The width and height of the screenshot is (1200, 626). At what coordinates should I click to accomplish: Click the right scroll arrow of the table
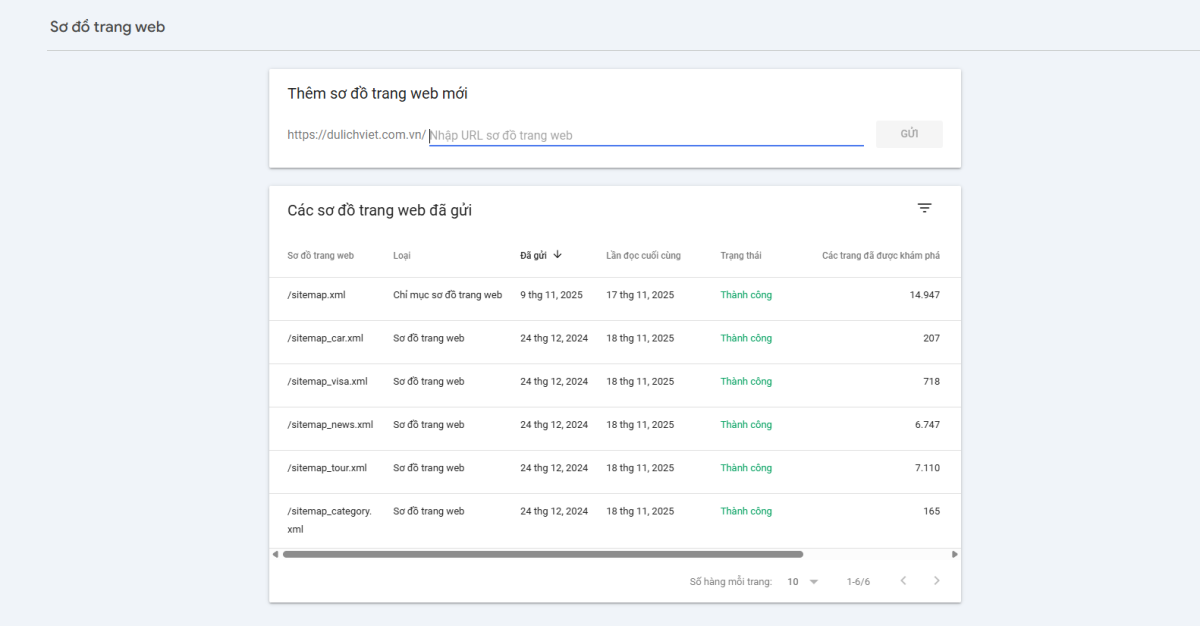tap(955, 553)
